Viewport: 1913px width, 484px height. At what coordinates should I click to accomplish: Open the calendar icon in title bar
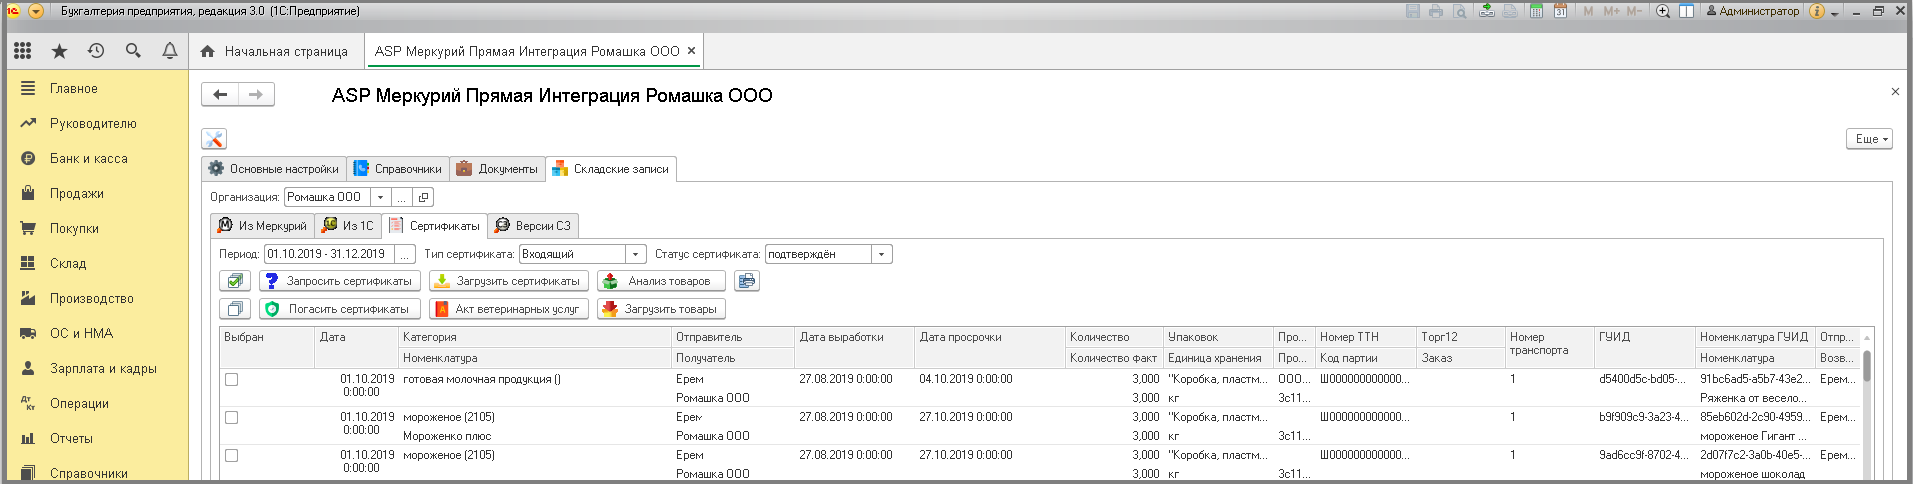pyautogui.click(x=1560, y=11)
